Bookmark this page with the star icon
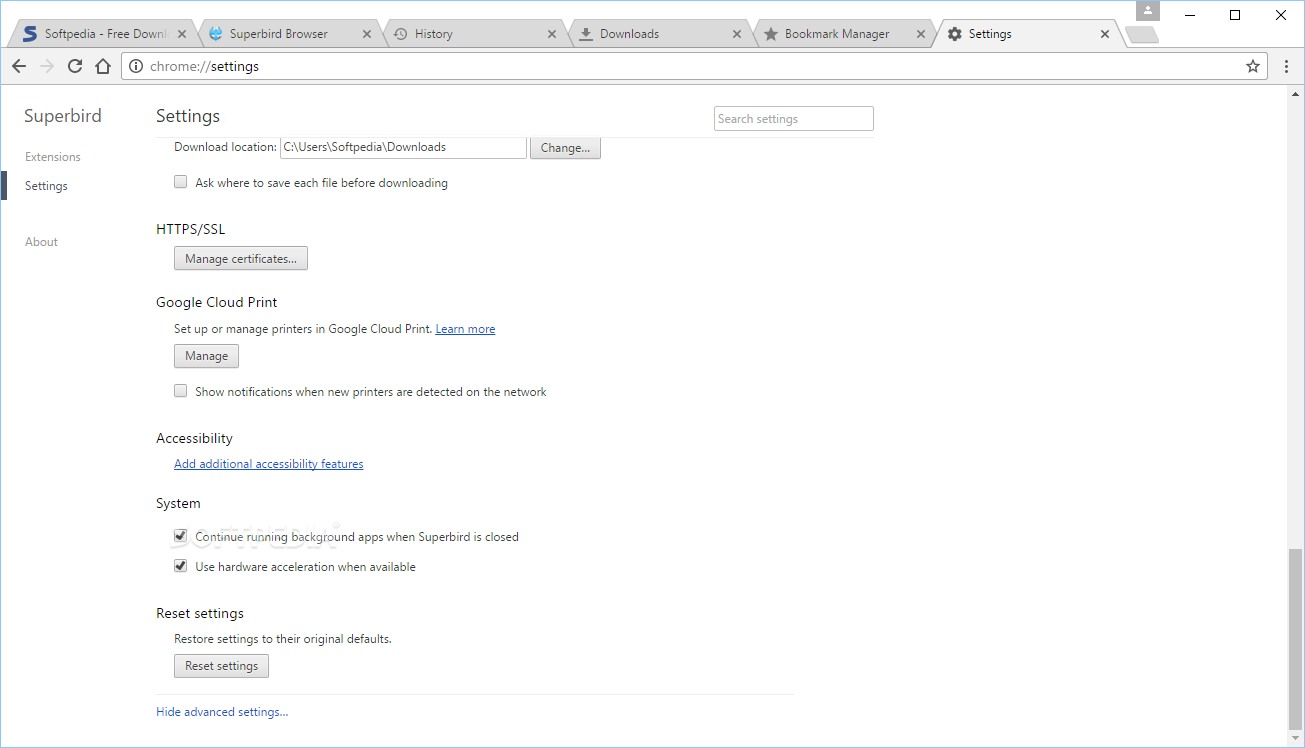 [x=1253, y=66]
